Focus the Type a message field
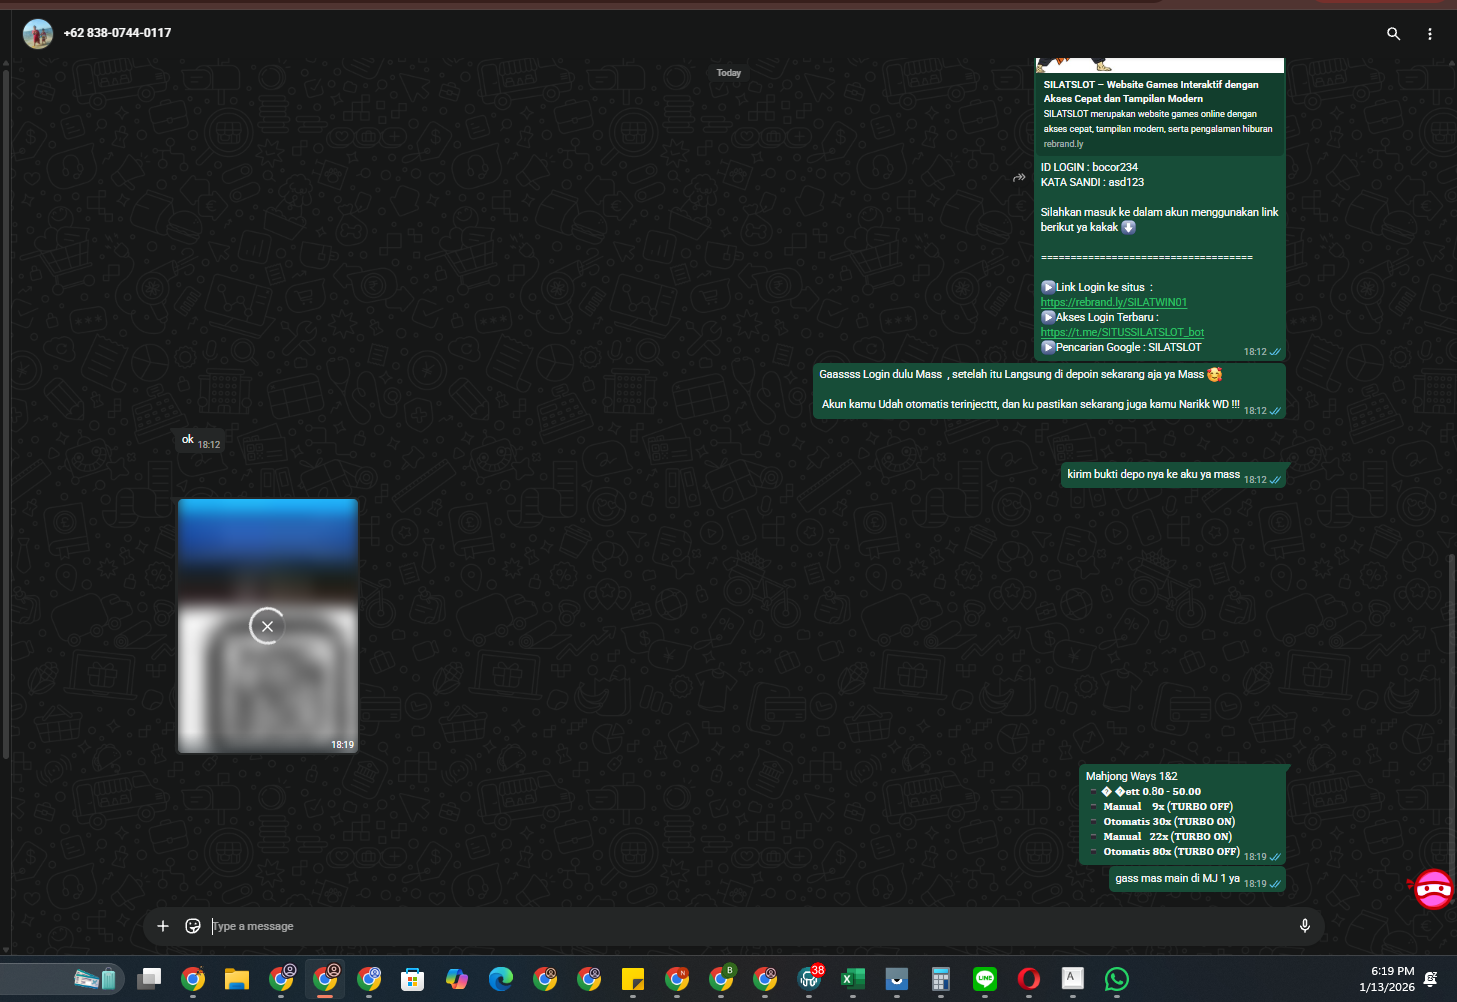This screenshot has height=1002, width=1457. pyautogui.click(x=750, y=926)
